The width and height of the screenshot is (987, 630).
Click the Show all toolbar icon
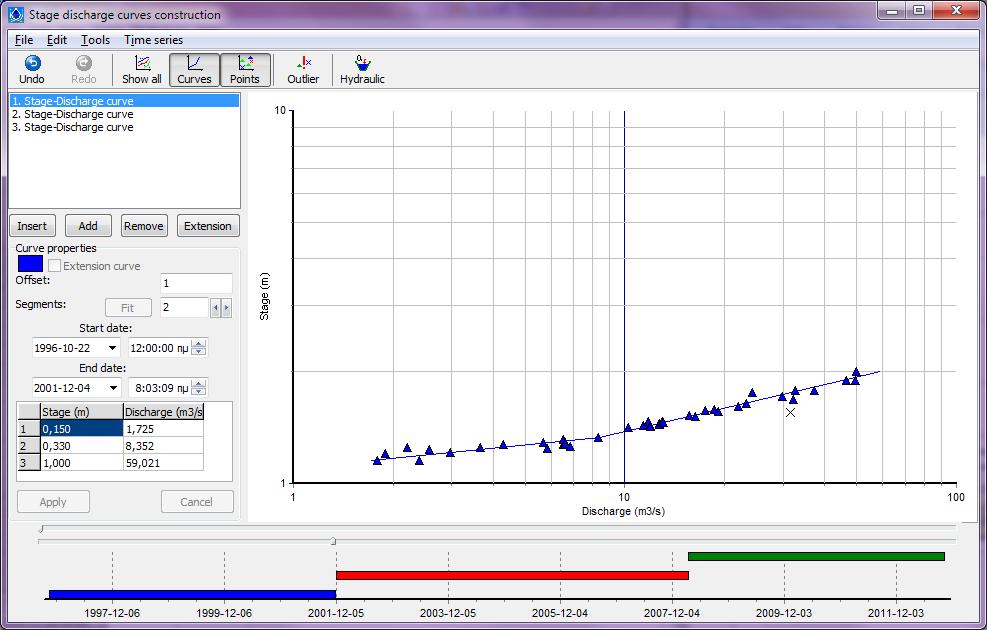pyautogui.click(x=142, y=69)
